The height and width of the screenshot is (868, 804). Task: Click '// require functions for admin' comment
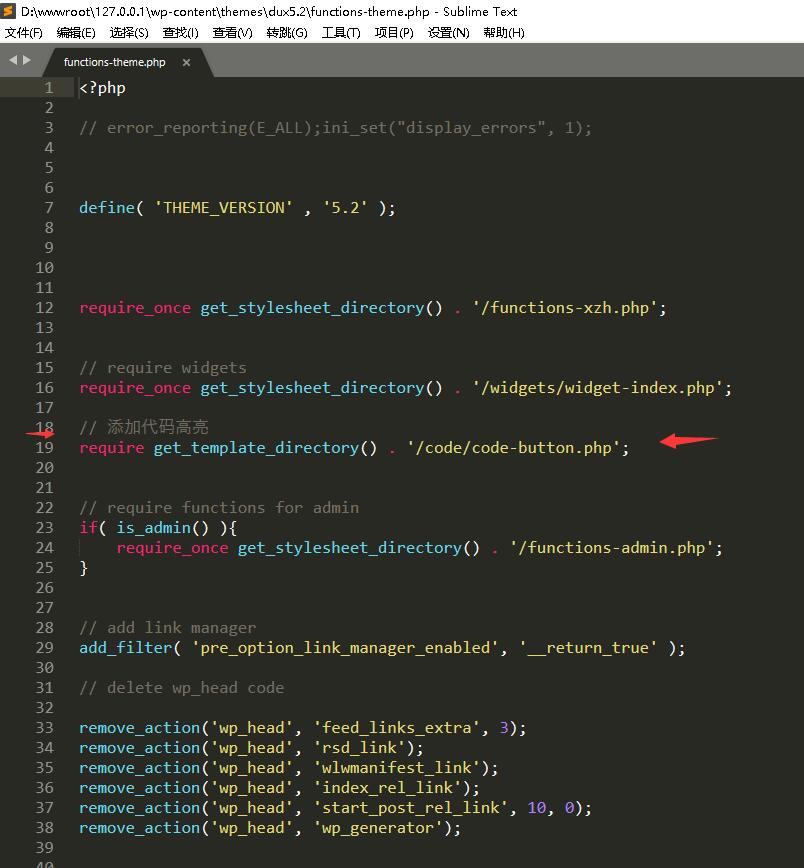tap(219, 508)
